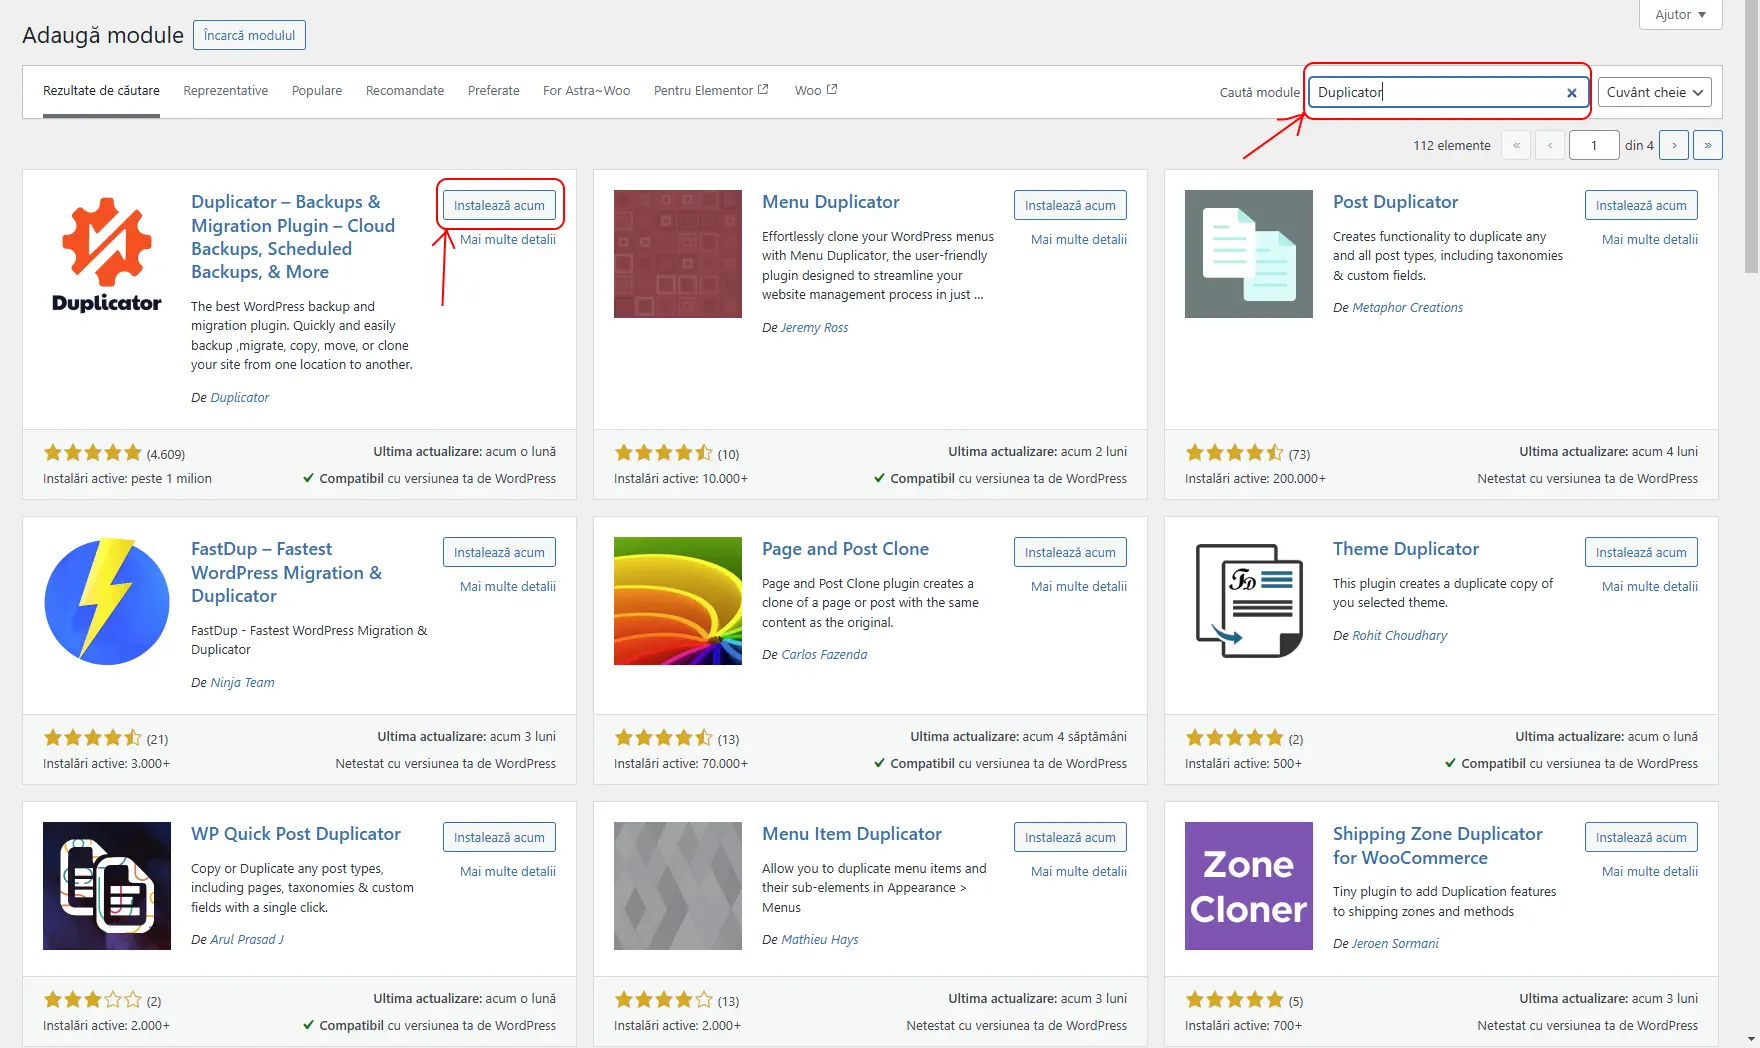Open the Populare tab

pyautogui.click(x=317, y=91)
